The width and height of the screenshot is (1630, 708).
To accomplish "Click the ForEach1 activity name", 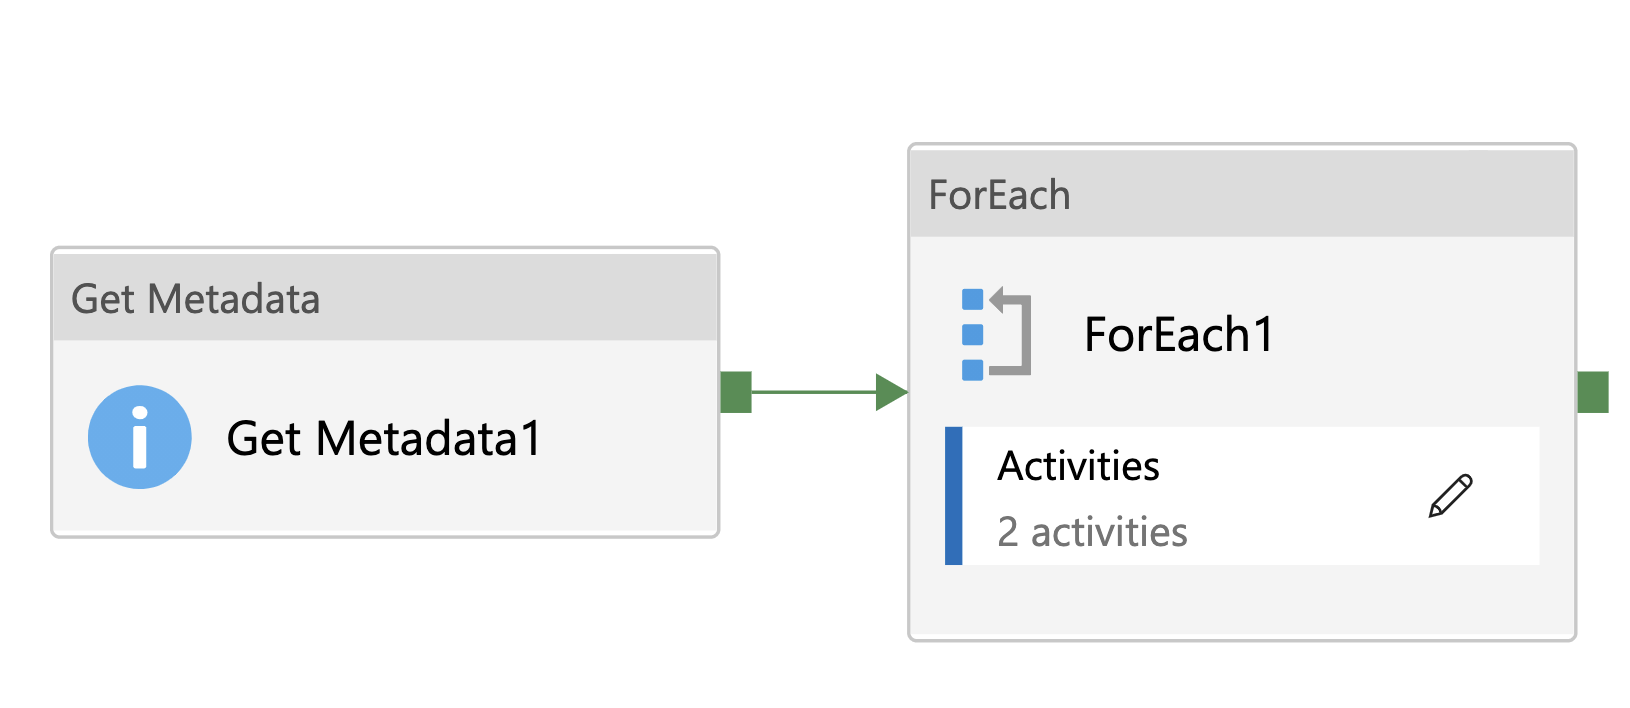I will click(x=1179, y=335).
